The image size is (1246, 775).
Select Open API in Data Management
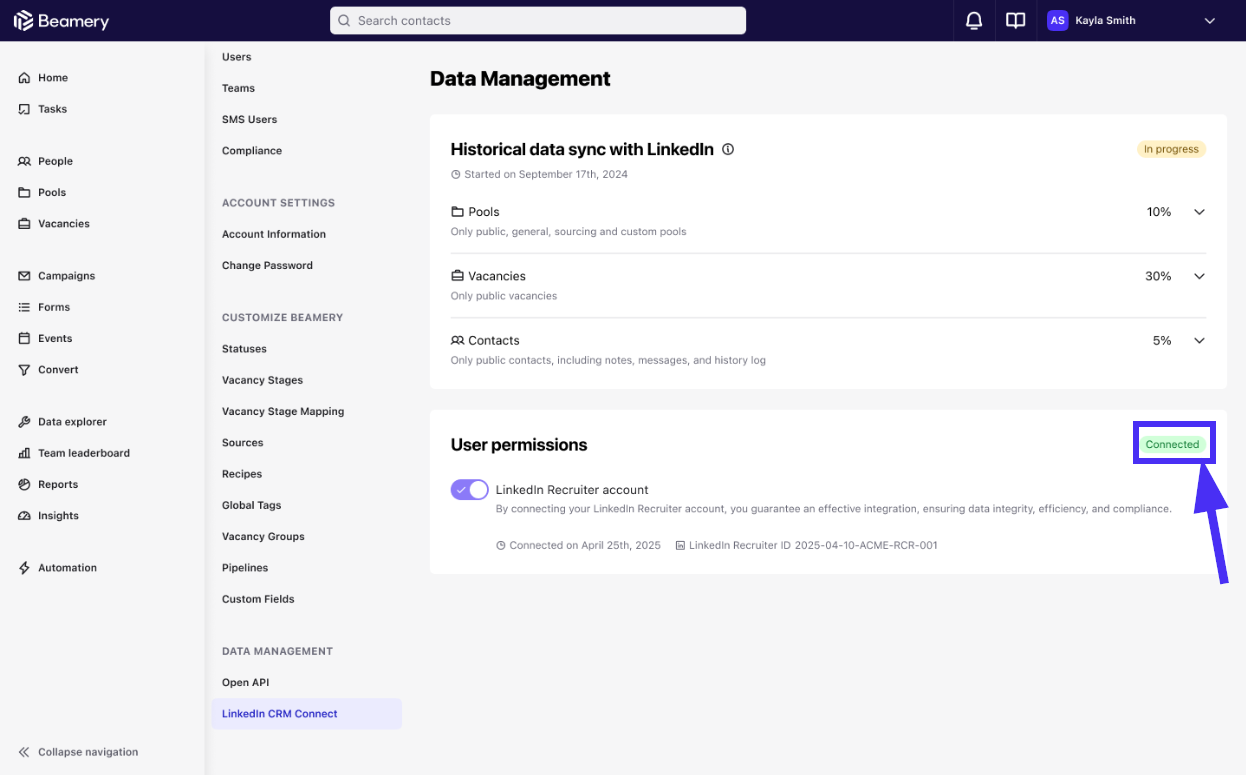click(x=245, y=683)
